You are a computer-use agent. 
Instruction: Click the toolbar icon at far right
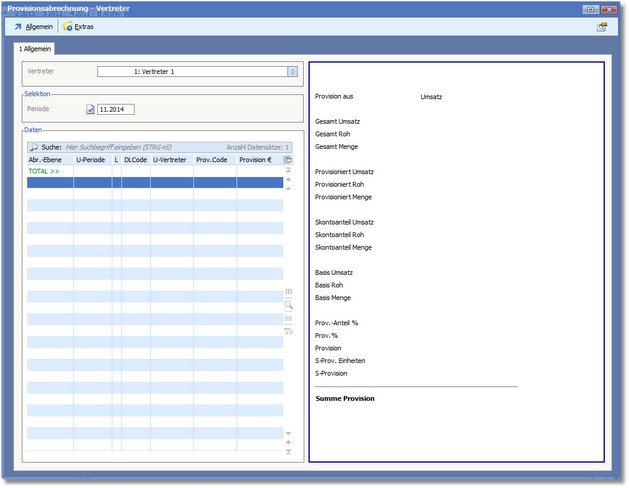click(602, 27)
